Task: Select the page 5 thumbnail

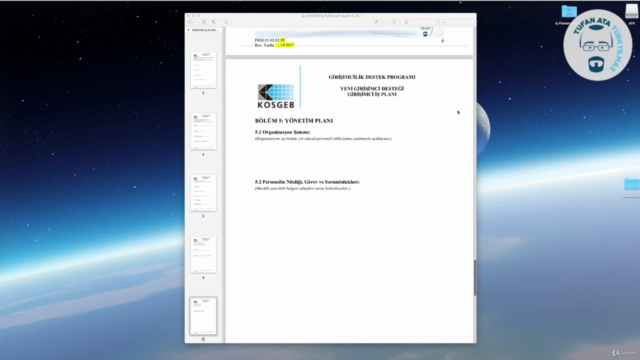Action: pyautogui.click(x=203, y=193)
